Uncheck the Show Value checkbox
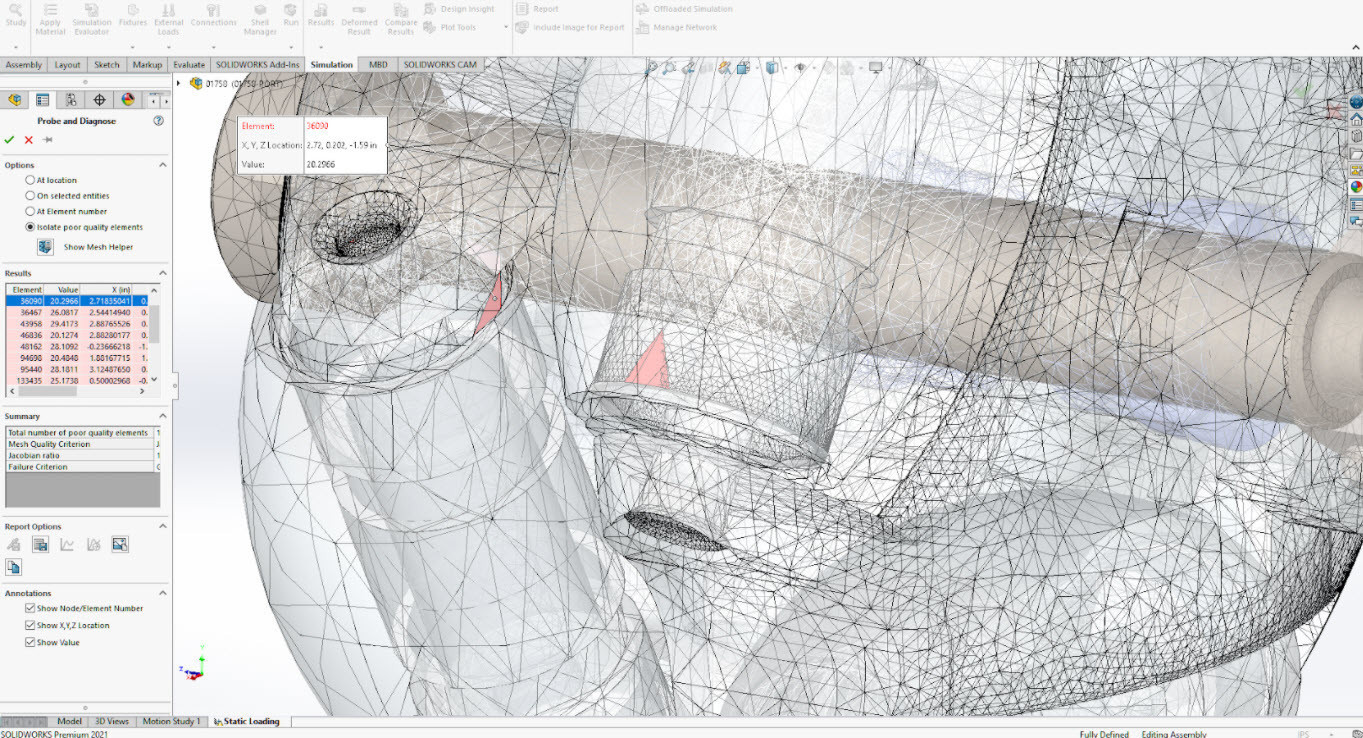The width and height of the screenshot is (1363, 738). point(30,642)
